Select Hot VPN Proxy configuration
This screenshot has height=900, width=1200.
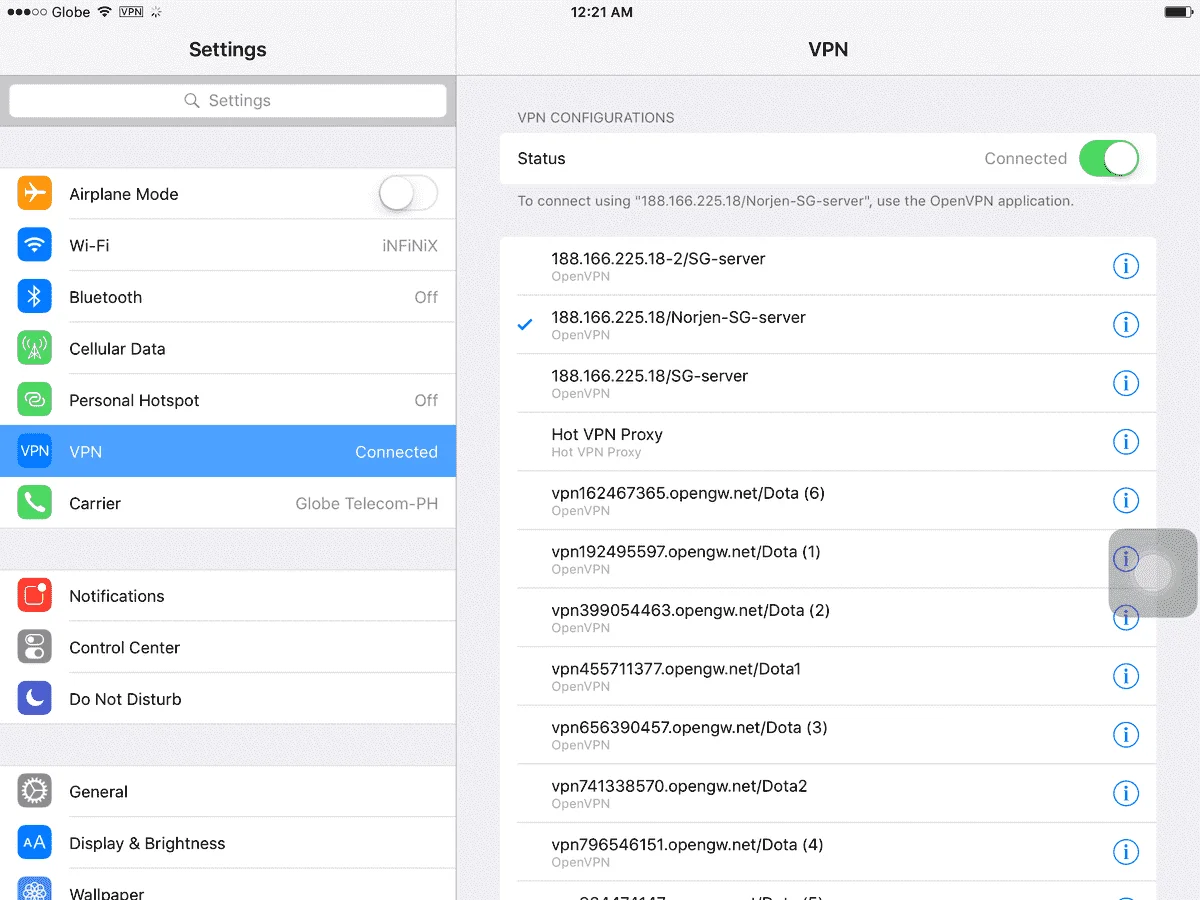pos(828,442)
